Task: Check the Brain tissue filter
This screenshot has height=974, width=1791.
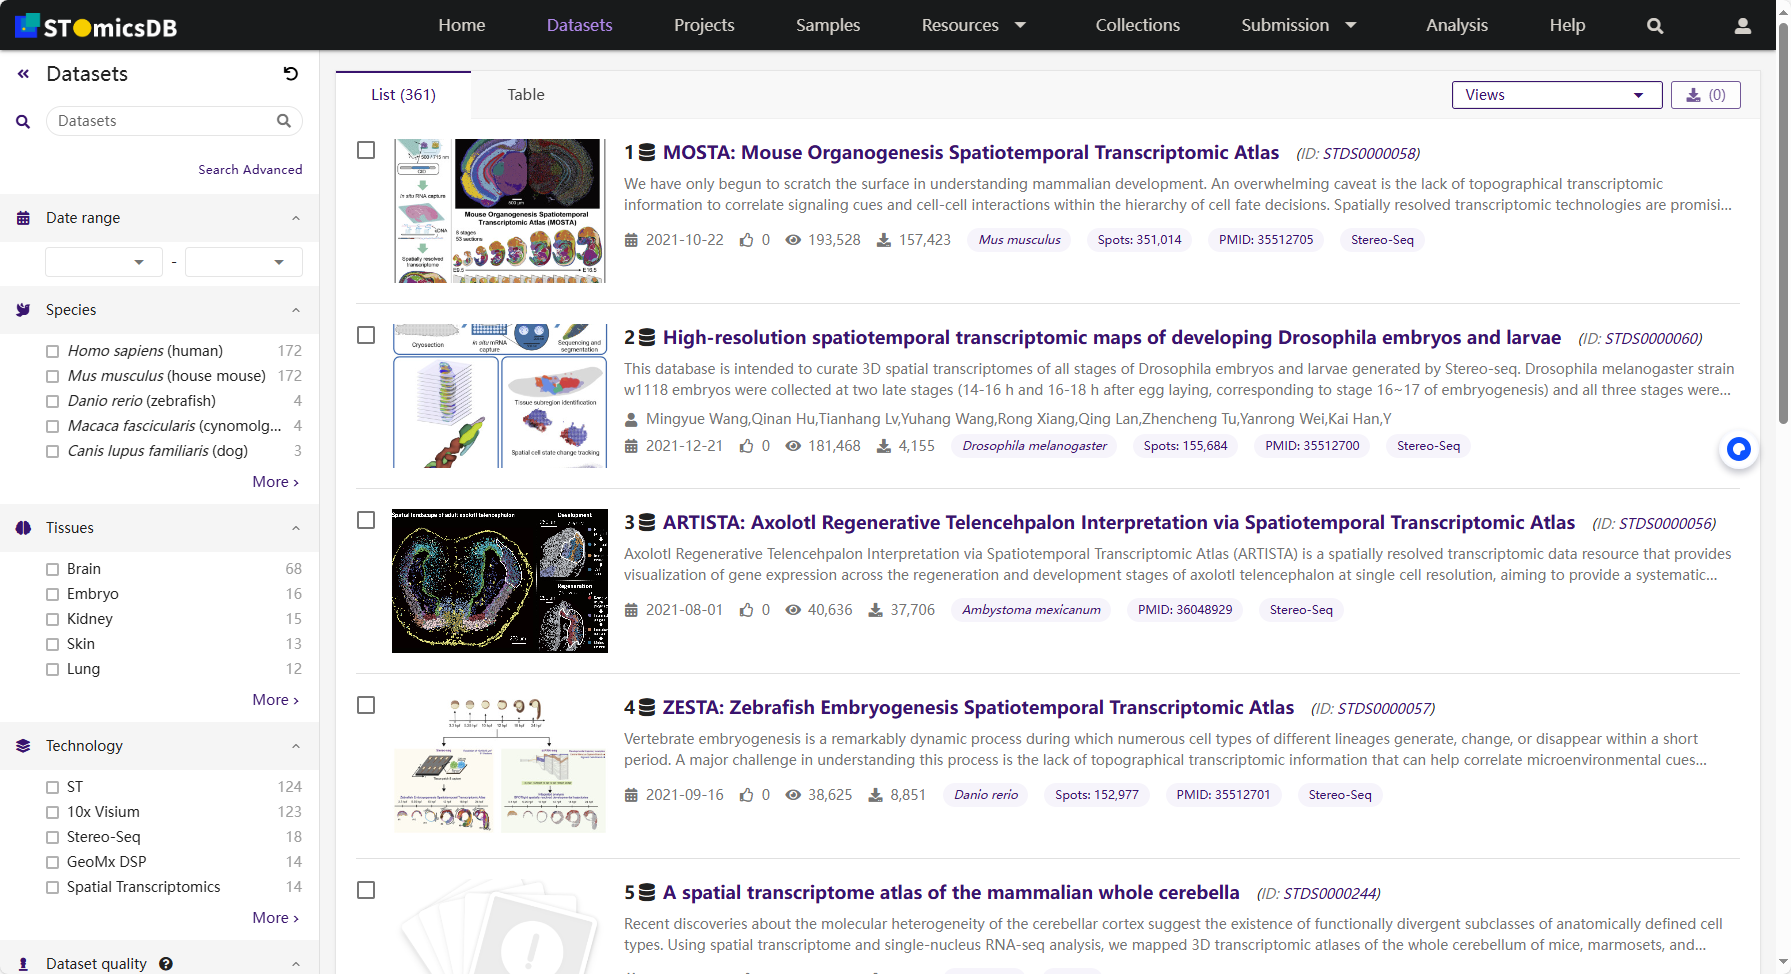Action: [53, 569]
